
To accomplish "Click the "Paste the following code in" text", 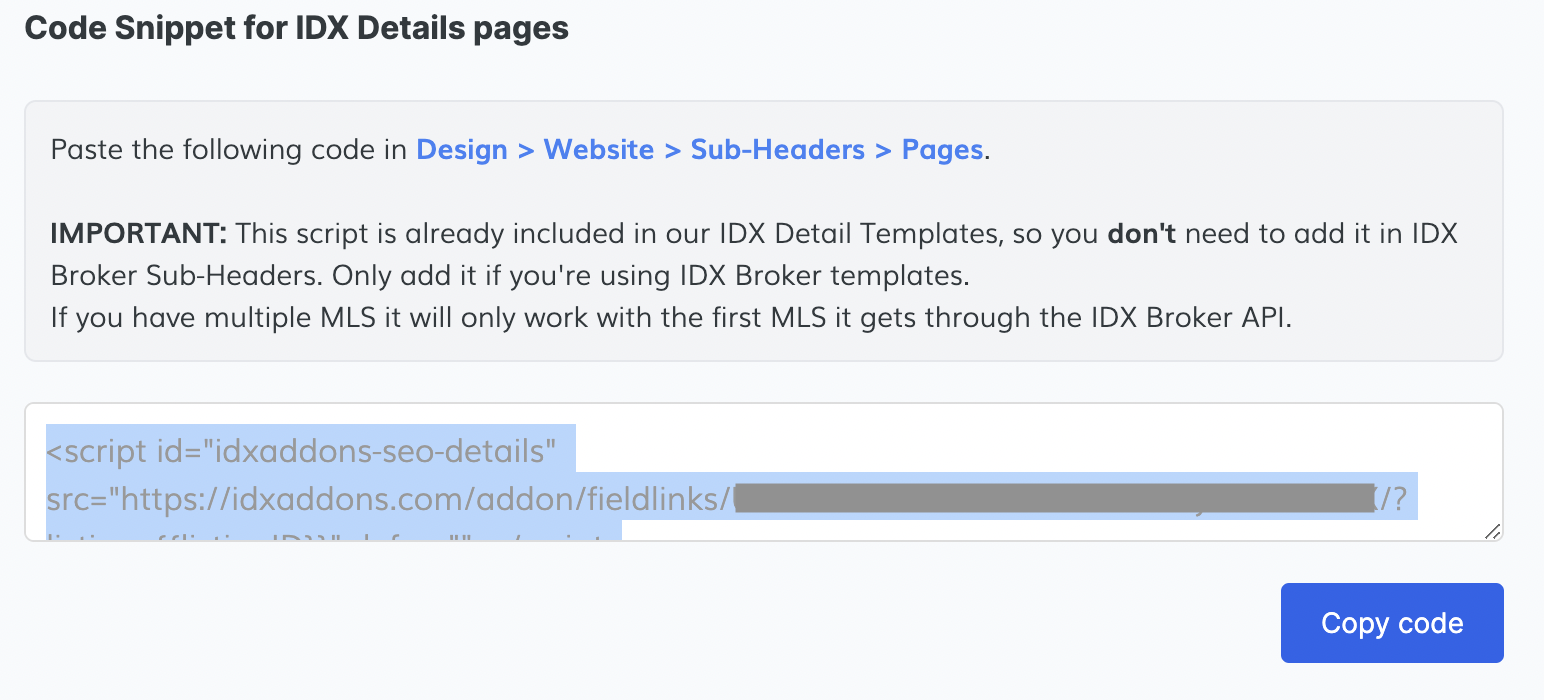I will point(230,150).
